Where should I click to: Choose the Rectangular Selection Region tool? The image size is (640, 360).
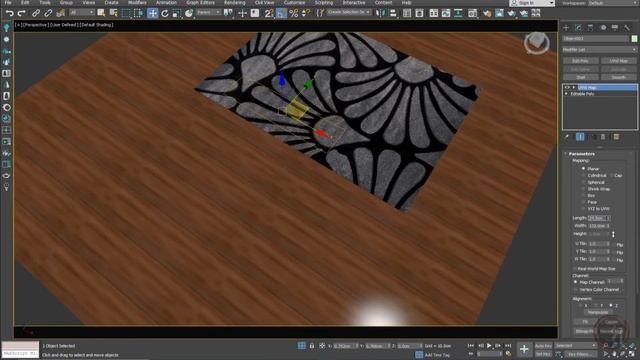tap(126, 13)
